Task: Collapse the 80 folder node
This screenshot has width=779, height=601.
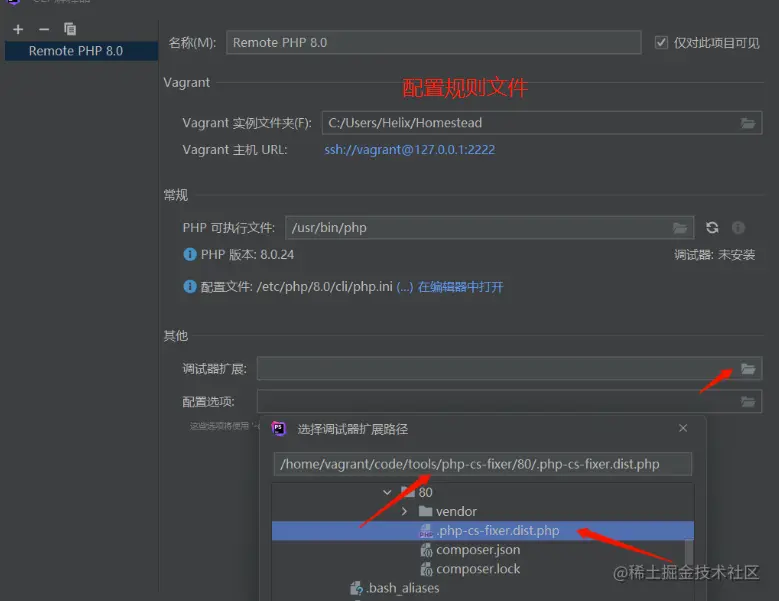Action: [x=387, y=492]
